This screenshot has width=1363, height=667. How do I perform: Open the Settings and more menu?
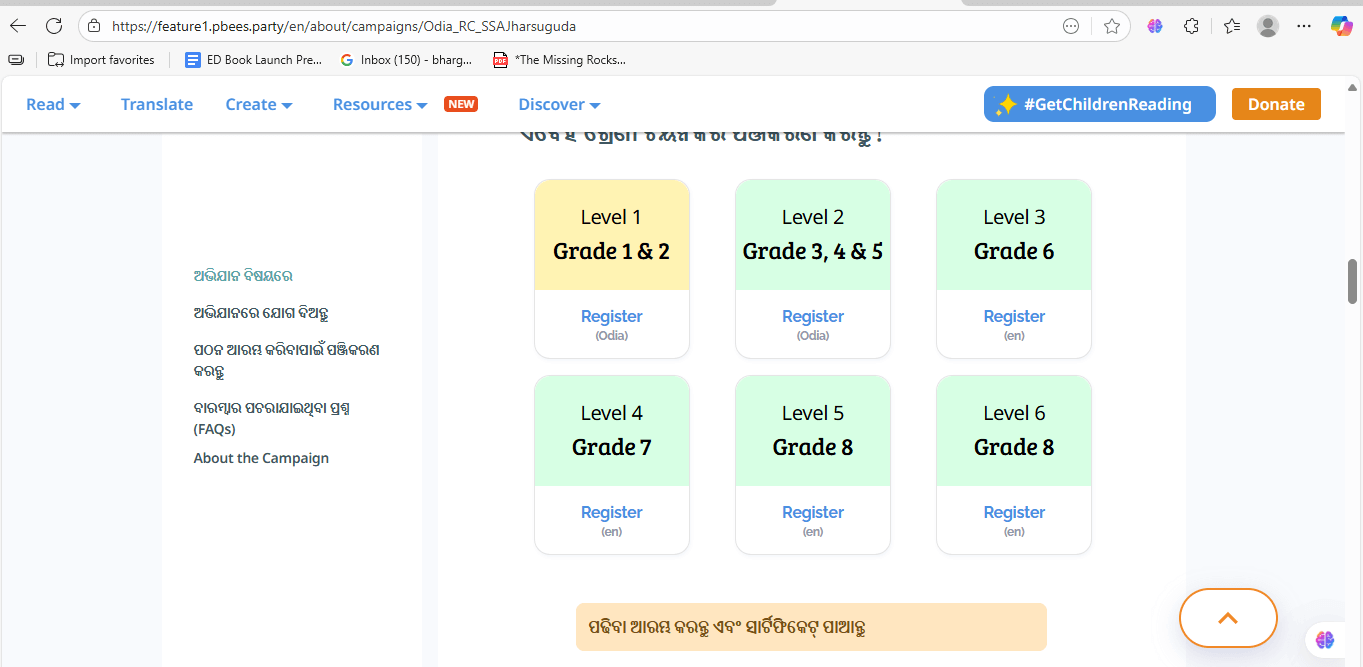(x=1304, y=26)
